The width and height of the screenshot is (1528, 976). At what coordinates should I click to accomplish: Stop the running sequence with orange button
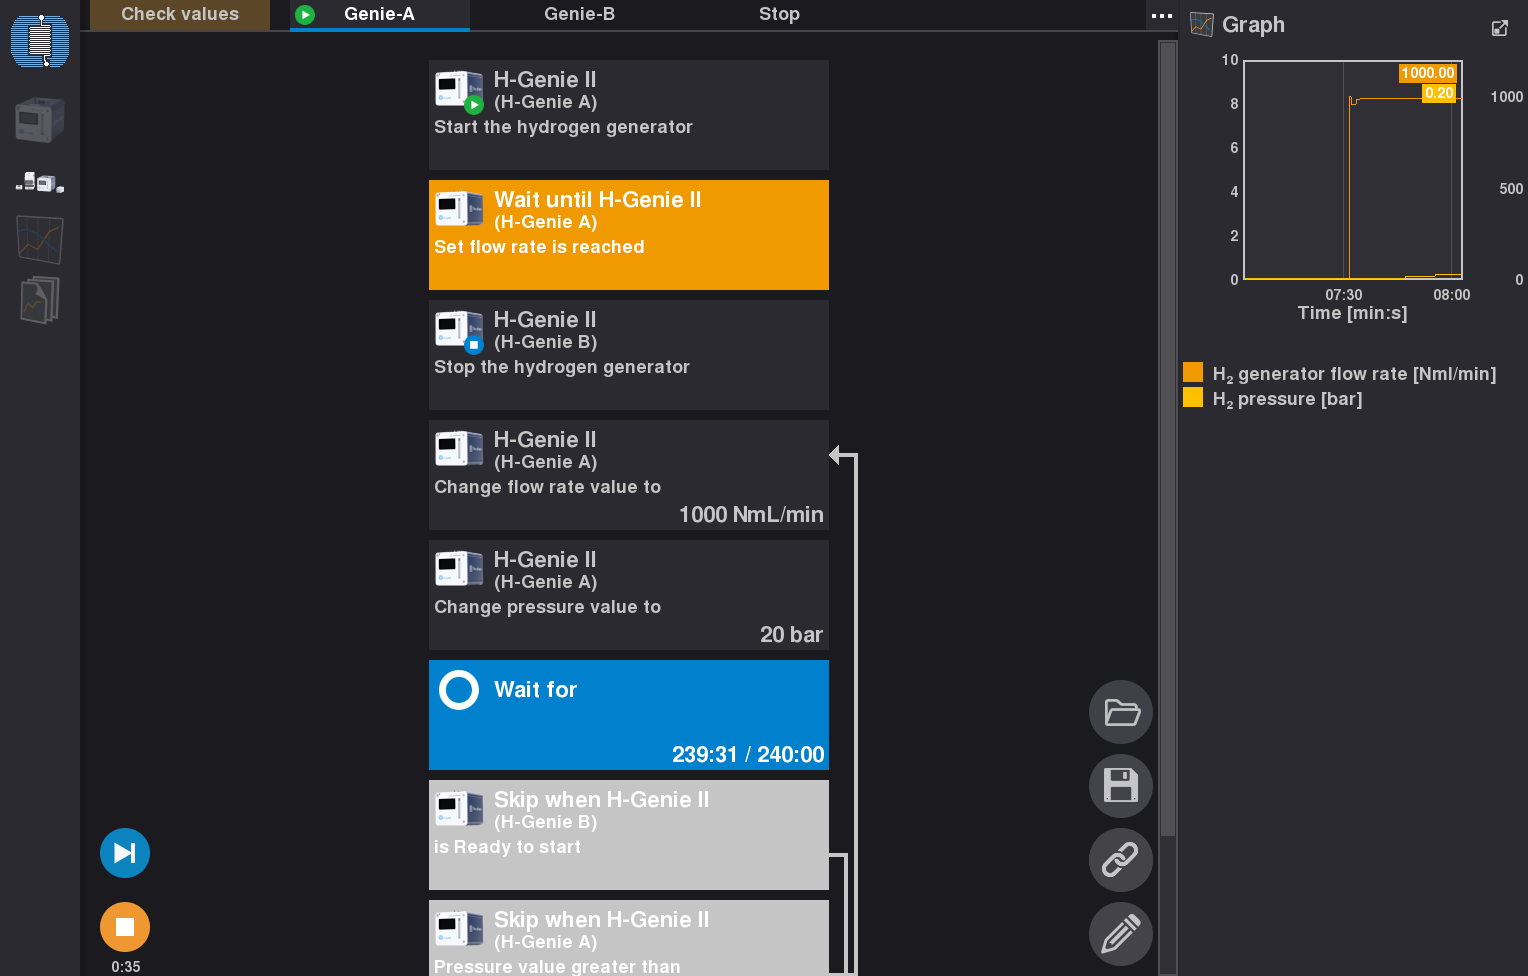[125, 927]
